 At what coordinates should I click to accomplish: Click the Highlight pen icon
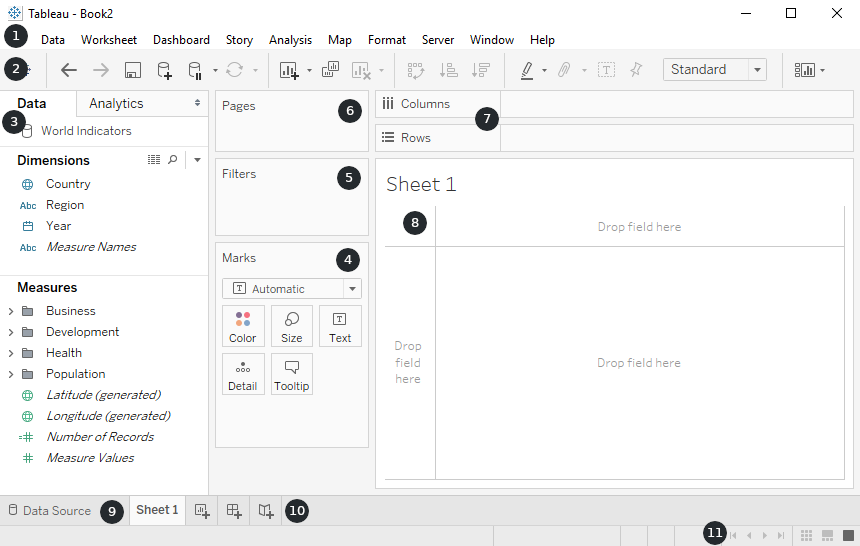527,70
